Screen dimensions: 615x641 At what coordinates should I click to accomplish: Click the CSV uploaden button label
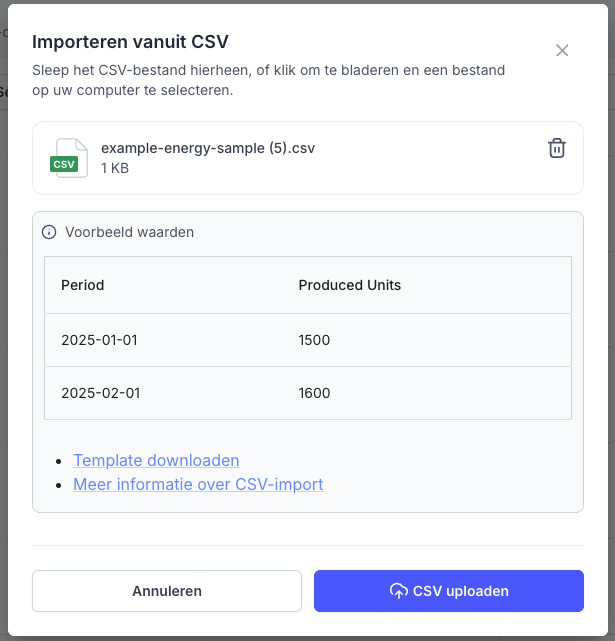(461, 591)
